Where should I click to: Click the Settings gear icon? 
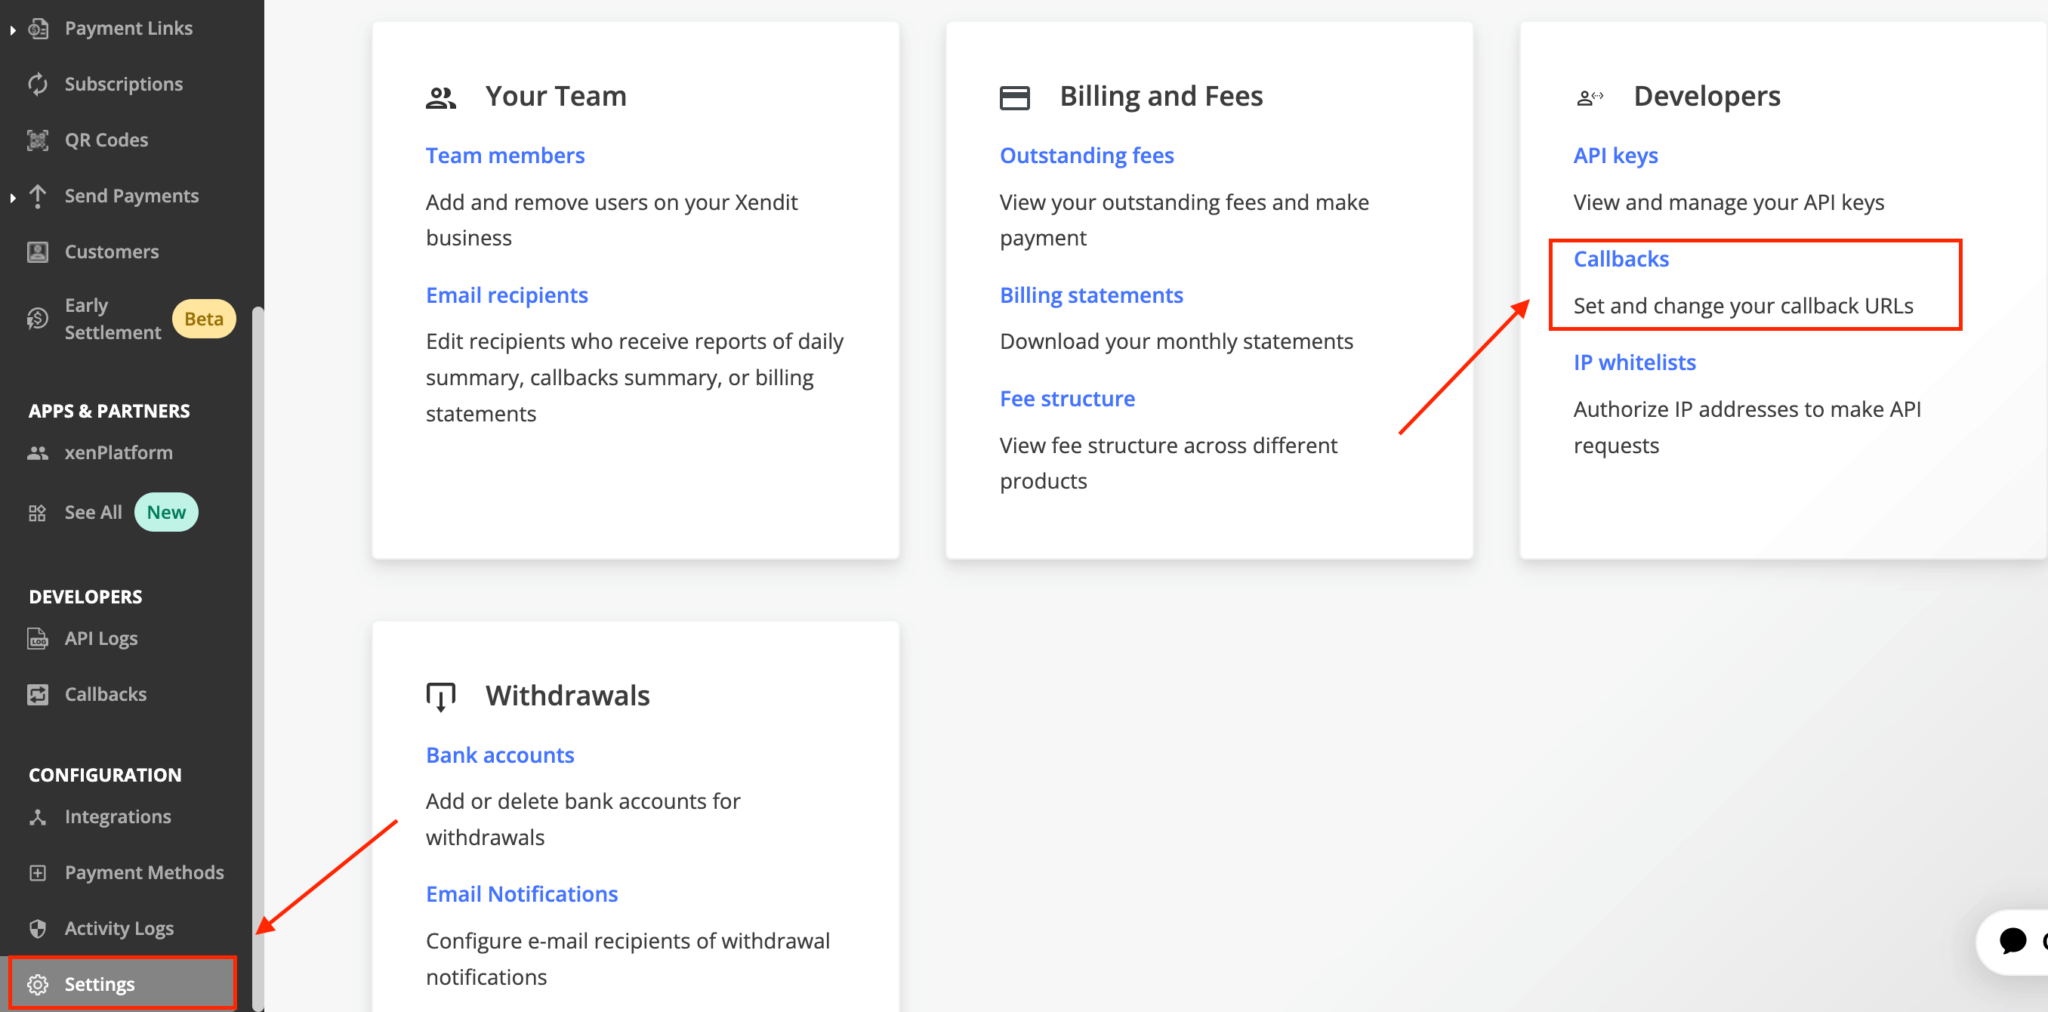click(x=38, y=985)
